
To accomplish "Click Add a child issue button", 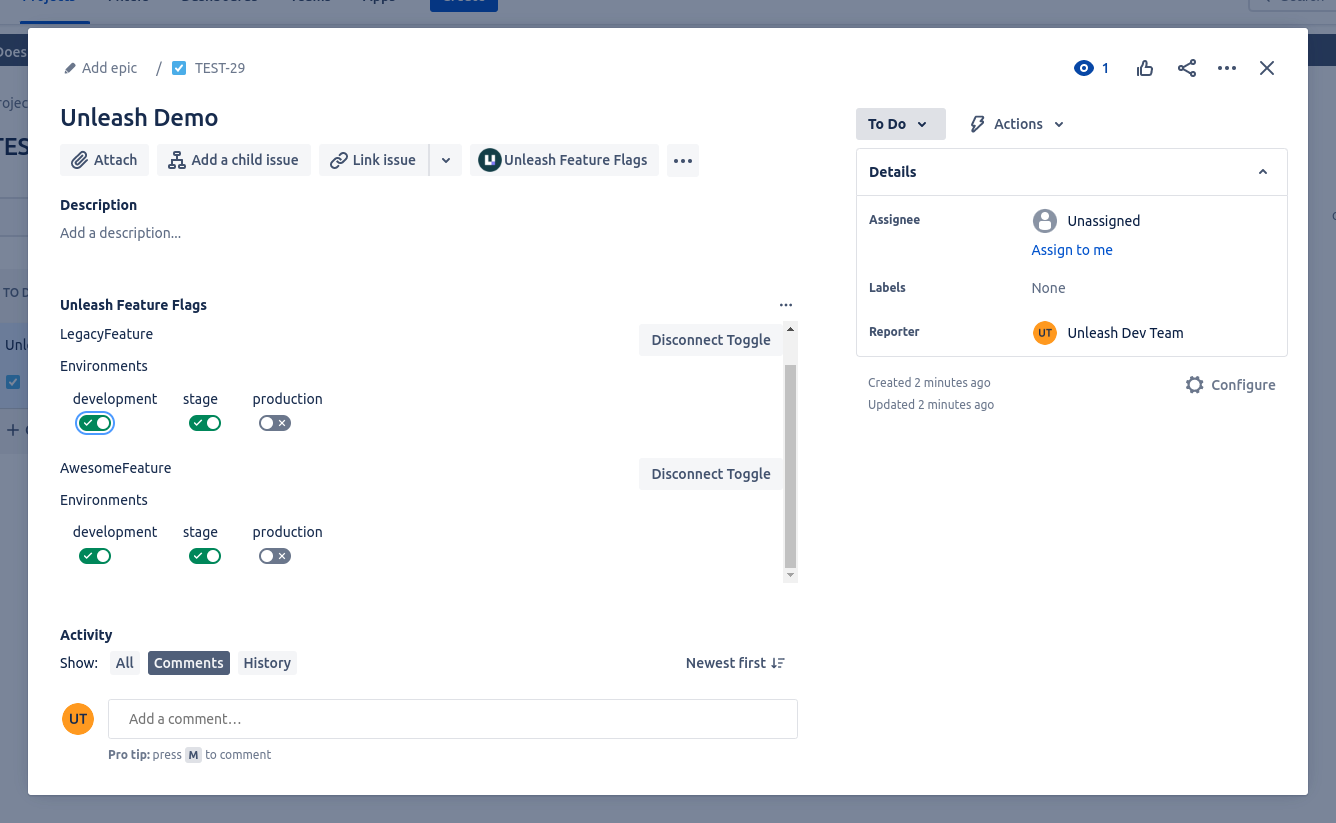I will [x=234, y=160].
